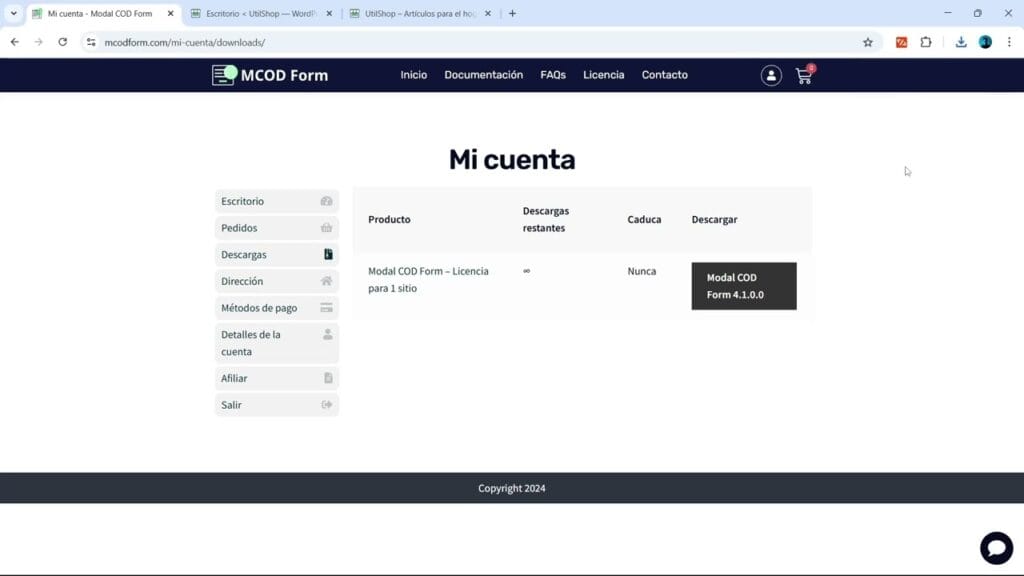Image resolution: width=1024 pixels, height=576 pixels.
Task: Click the Descargas file icon
Action: click(328, 254)
